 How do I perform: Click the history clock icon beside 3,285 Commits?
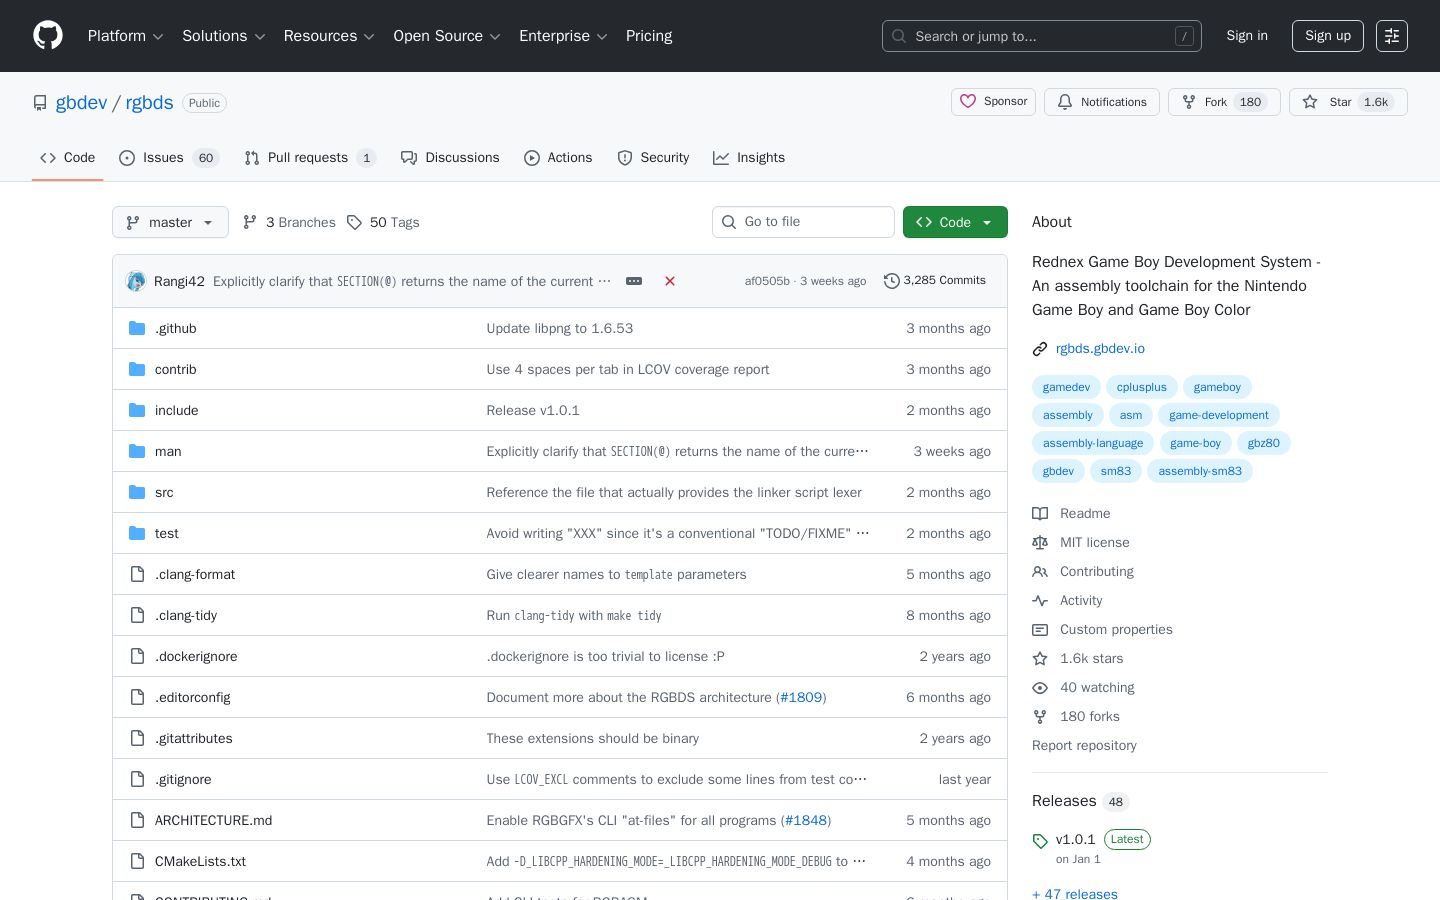click(x=892, y=281)
